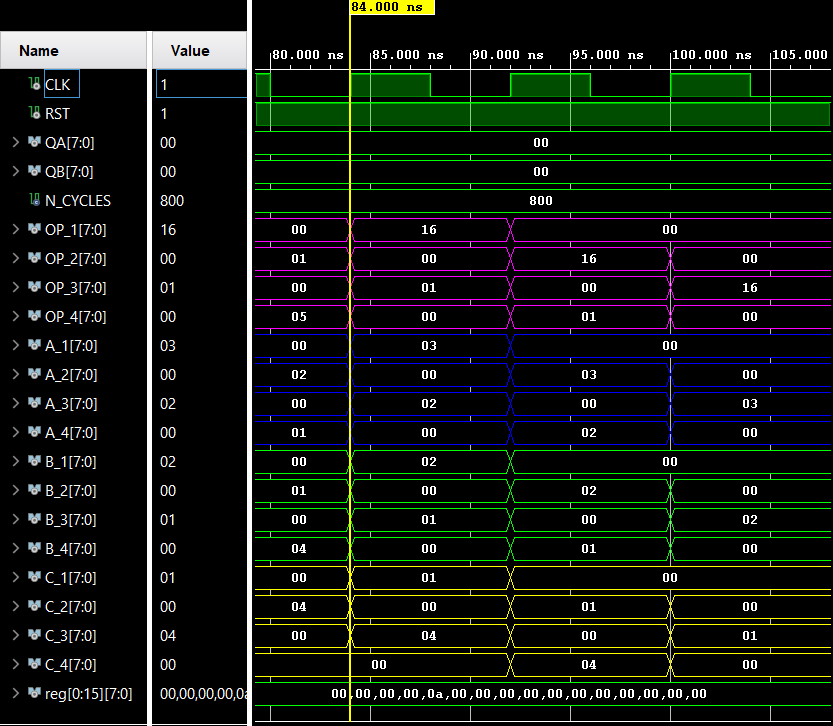Click the A_3[7:0] bus icon
The height and width of the screenshot is (726, 833).
35,403
